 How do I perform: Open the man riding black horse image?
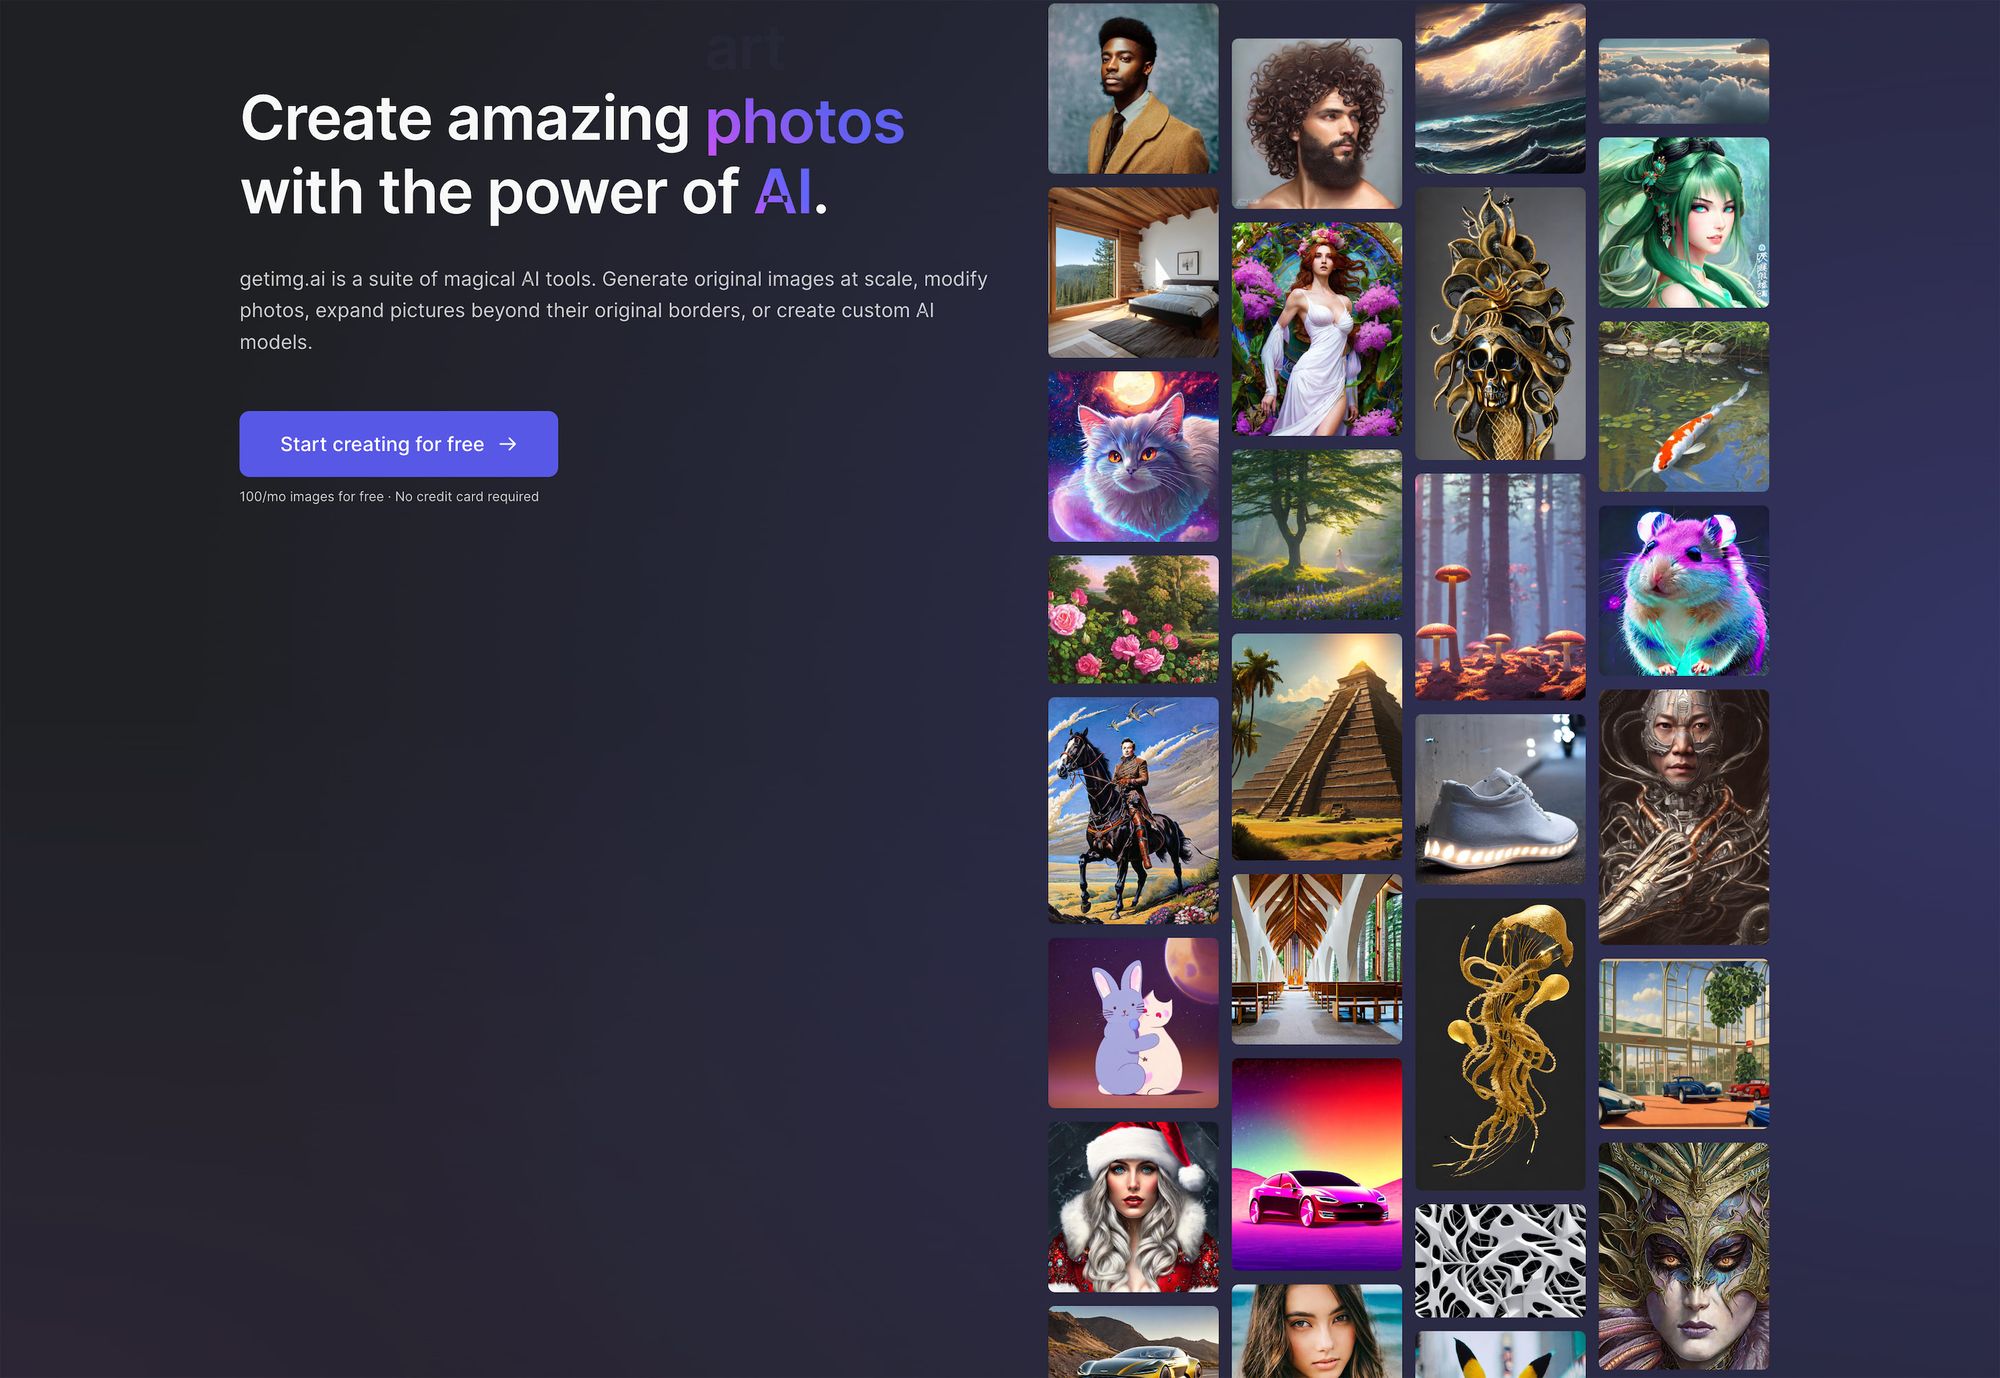[x=1133, y=810]
